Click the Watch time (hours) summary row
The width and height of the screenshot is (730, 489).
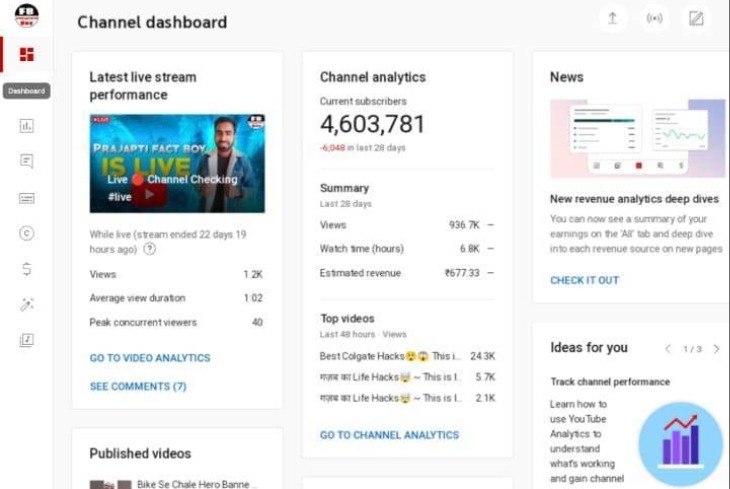tap(406, 249)
